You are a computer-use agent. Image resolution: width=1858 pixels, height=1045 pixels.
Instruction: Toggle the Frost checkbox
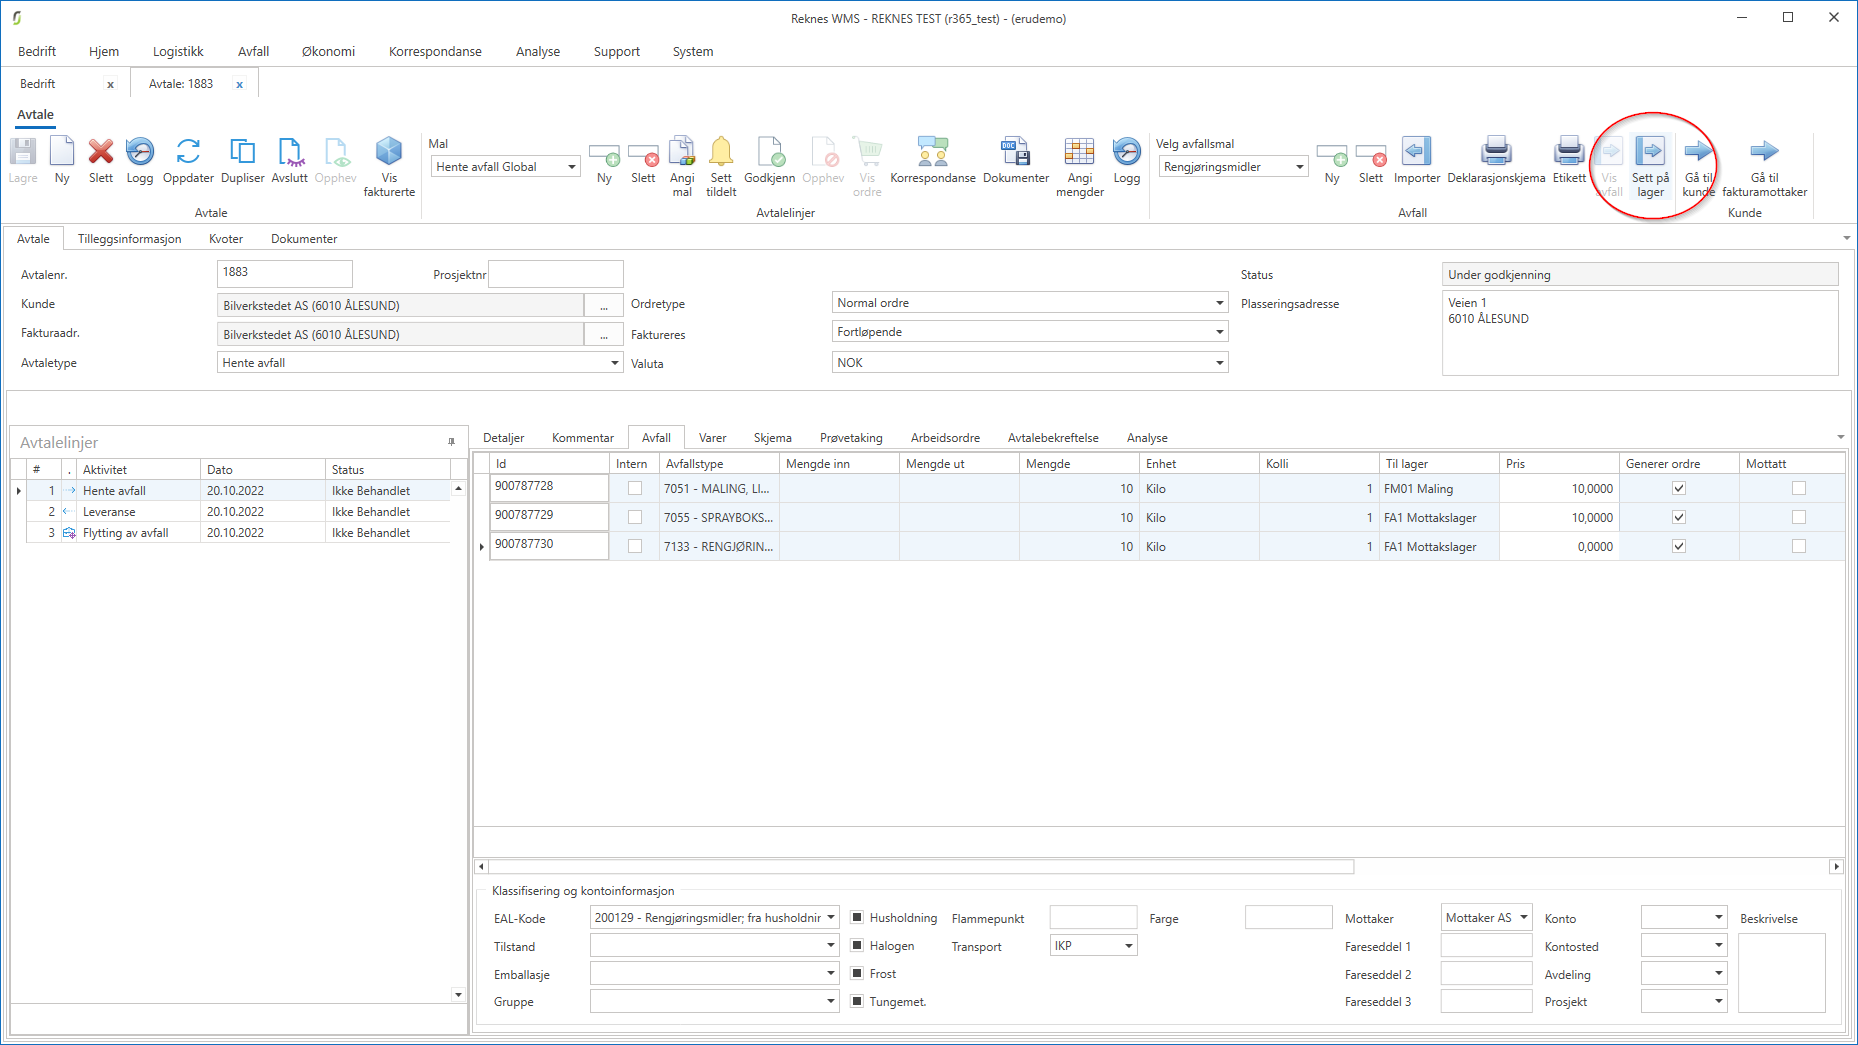pos(857,974)
